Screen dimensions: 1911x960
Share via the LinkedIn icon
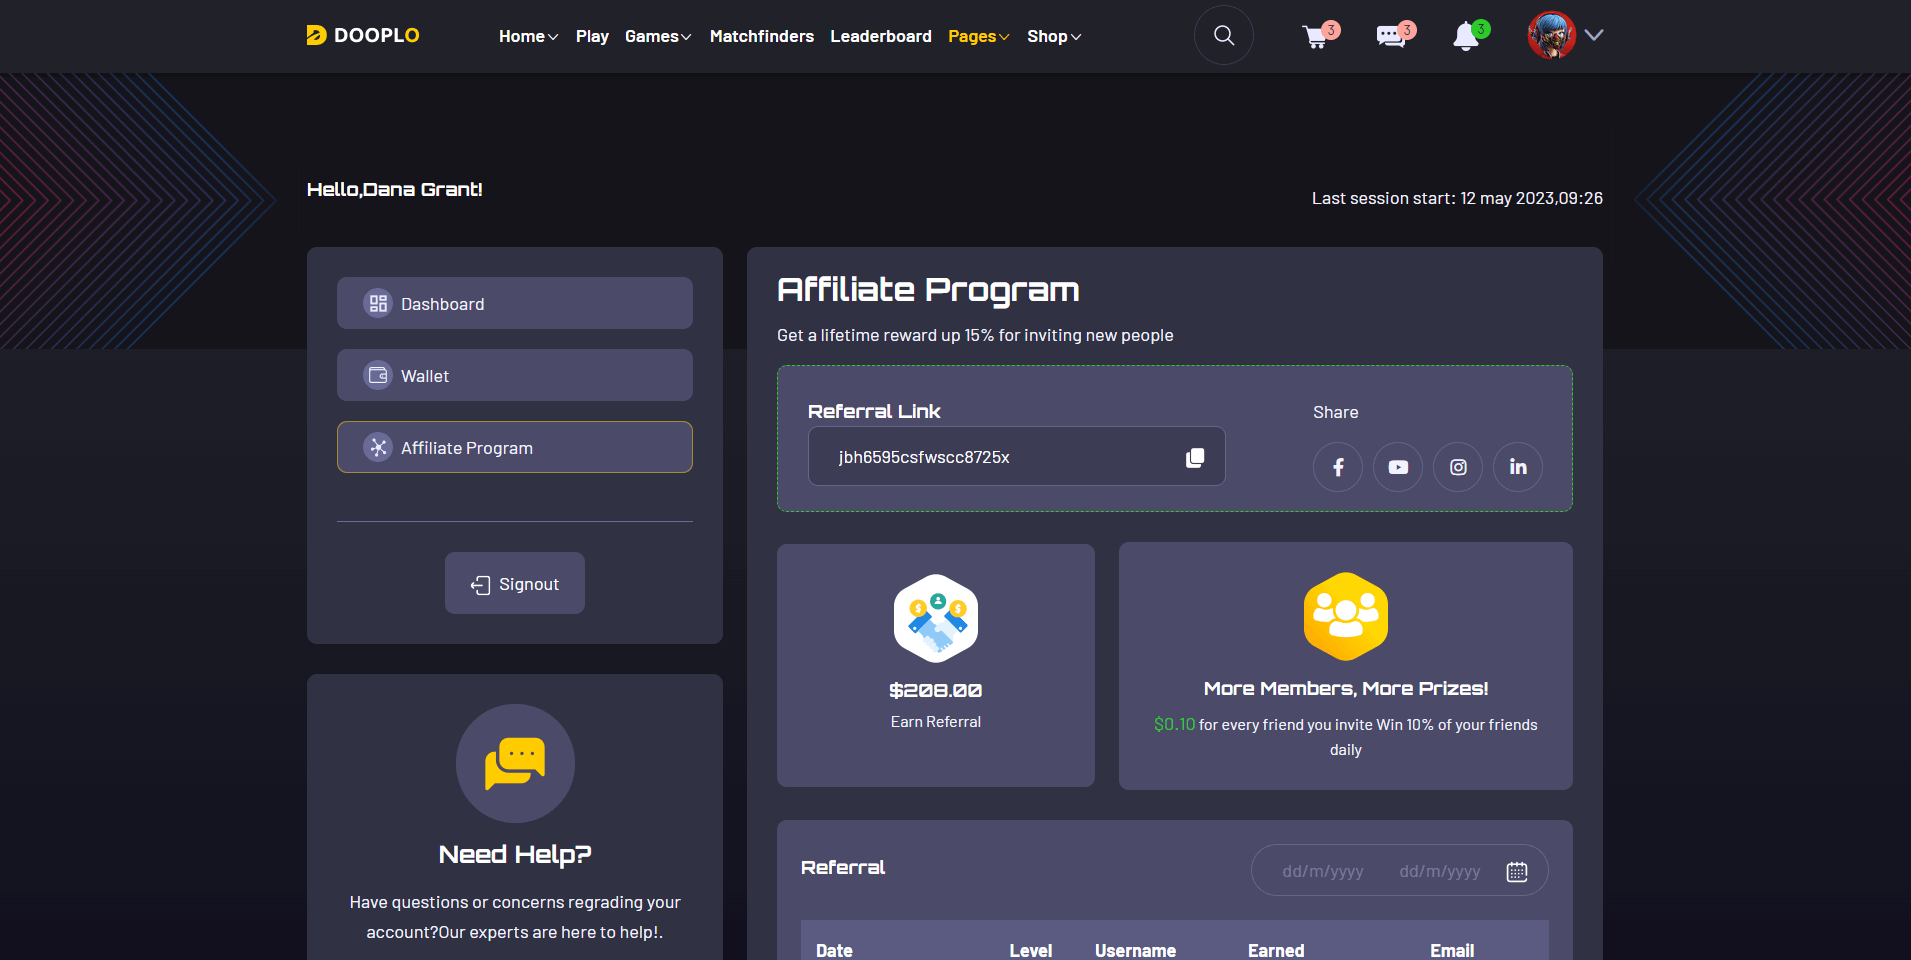click(1518, 467)
